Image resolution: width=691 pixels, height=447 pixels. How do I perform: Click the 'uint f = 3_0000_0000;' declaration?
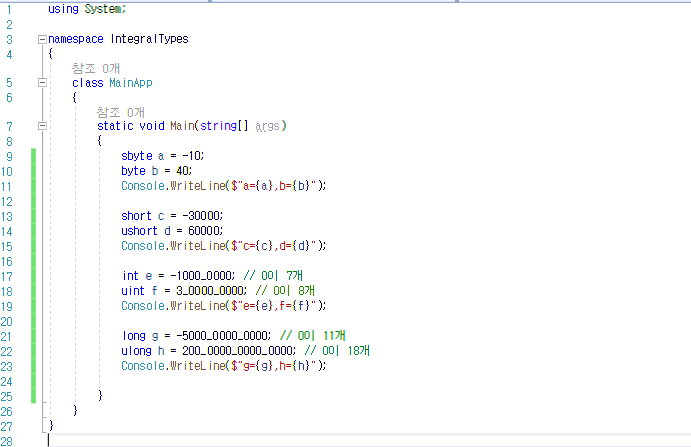(184, 291)
